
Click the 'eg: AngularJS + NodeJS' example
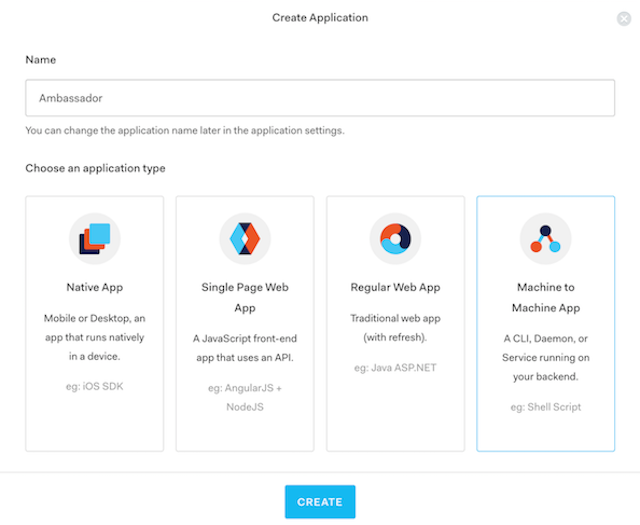click(245, 397)
